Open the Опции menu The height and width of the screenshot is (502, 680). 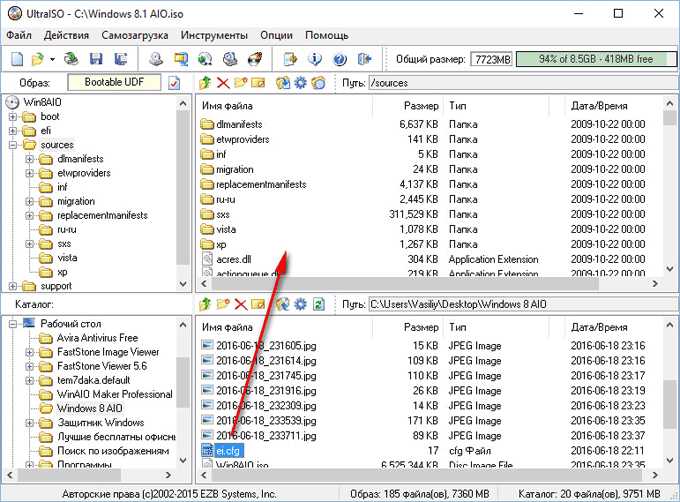click(x=276, y=36)
